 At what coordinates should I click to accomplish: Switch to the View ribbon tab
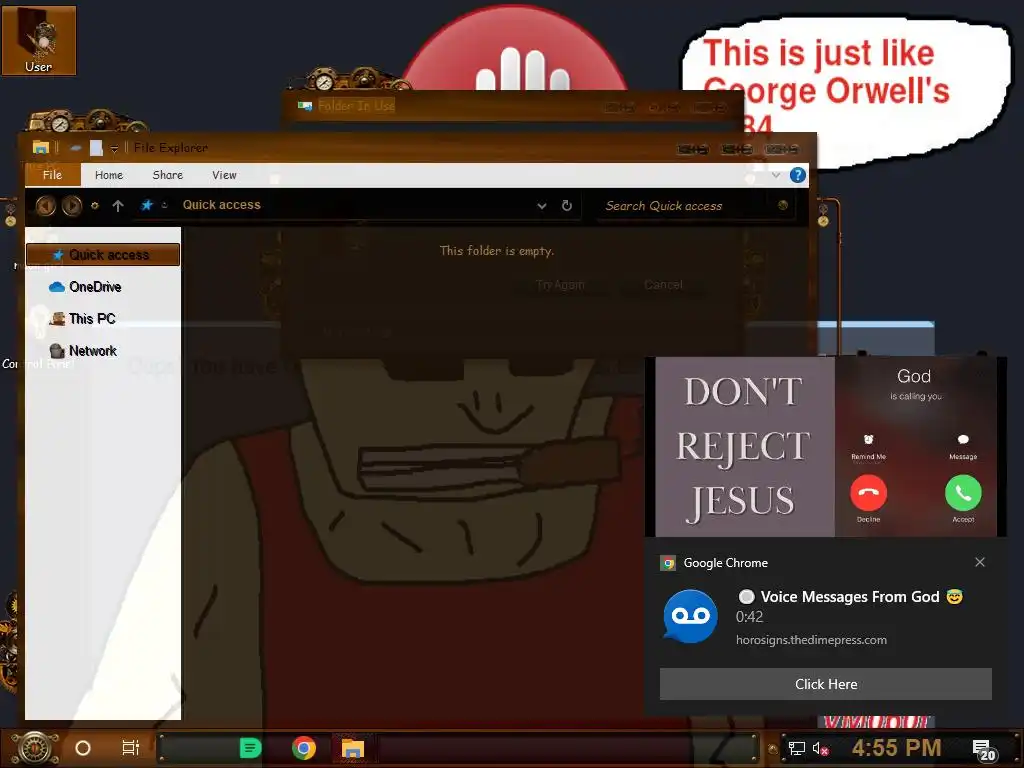pos(224,175)
